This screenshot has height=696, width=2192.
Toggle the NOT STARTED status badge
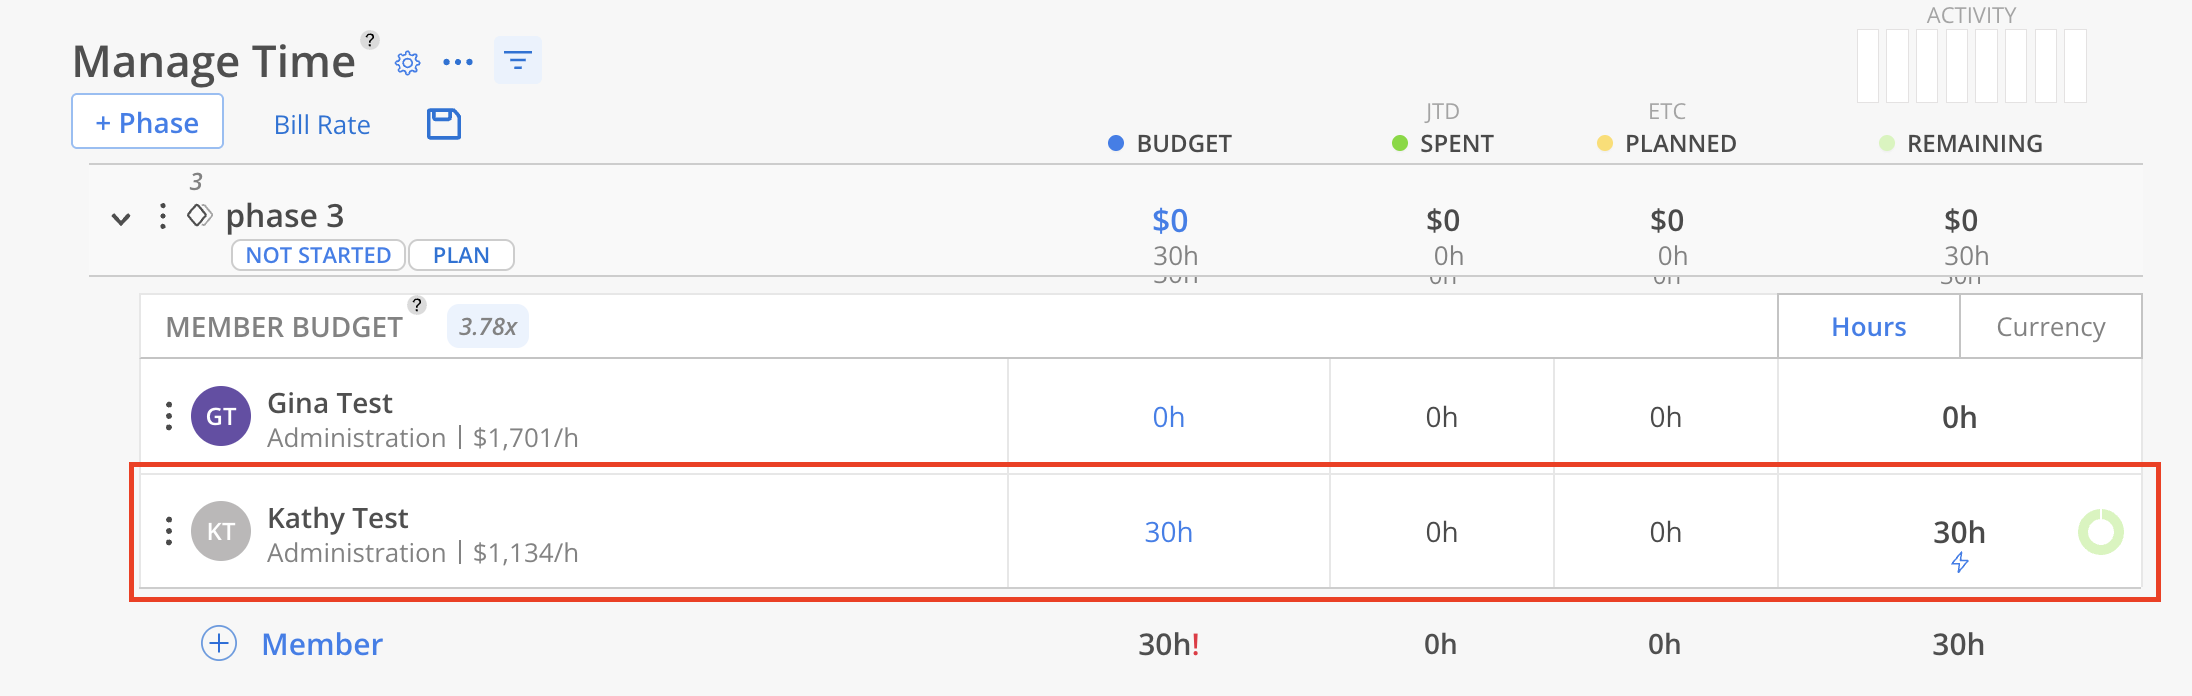pyautogui.click(x=318, y=255)
